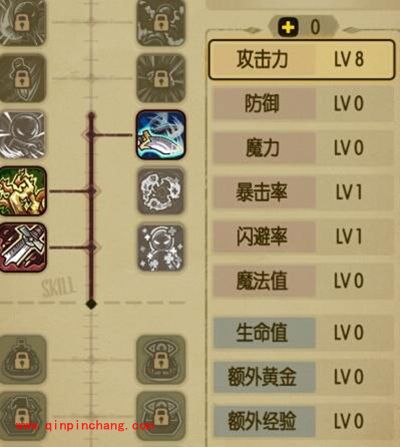The width and height of the screenshot is (400, 447).
Task: Choose the 额外黄金 bonus row
Action: pyautogui.click(x=303, y=377)
